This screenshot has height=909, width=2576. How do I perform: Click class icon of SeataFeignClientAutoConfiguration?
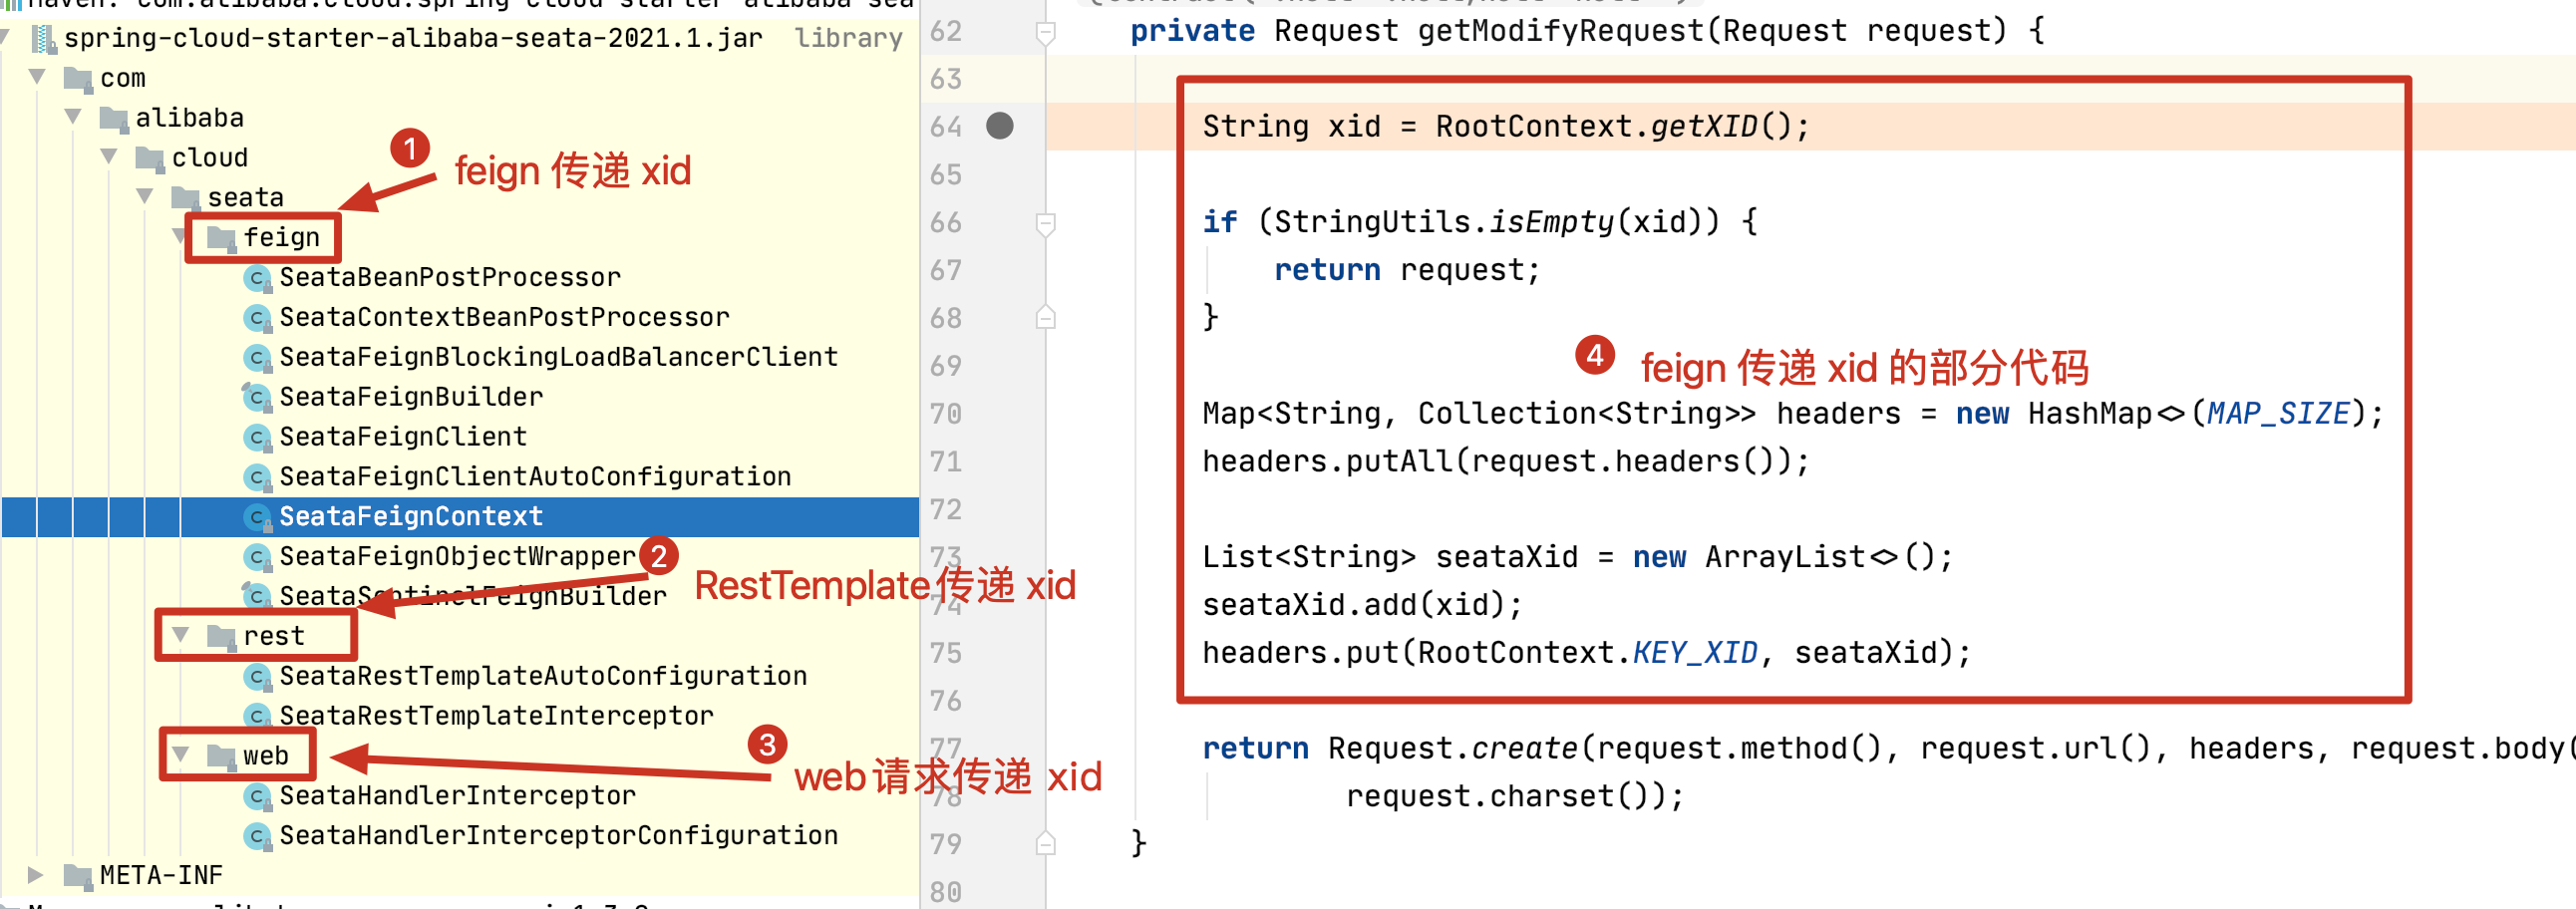258,478
